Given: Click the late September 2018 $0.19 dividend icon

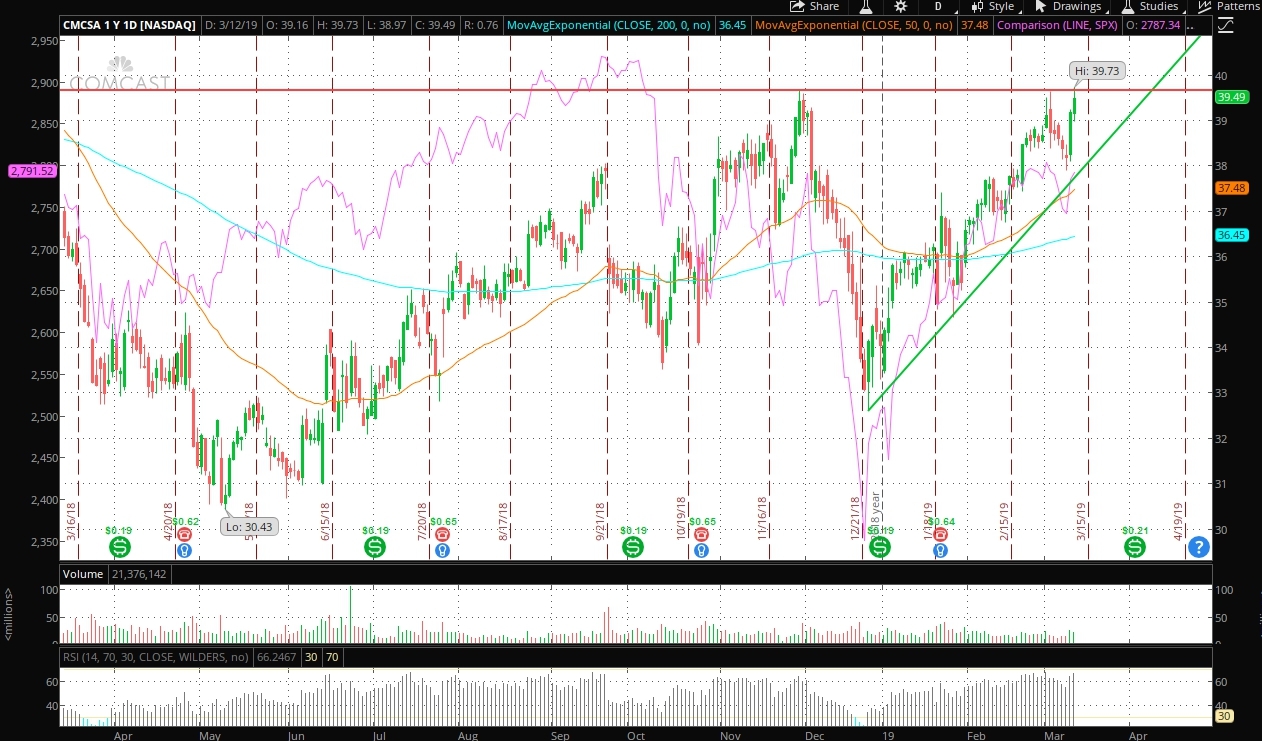Looking at the screenshot, I should (x=633, y=547).
